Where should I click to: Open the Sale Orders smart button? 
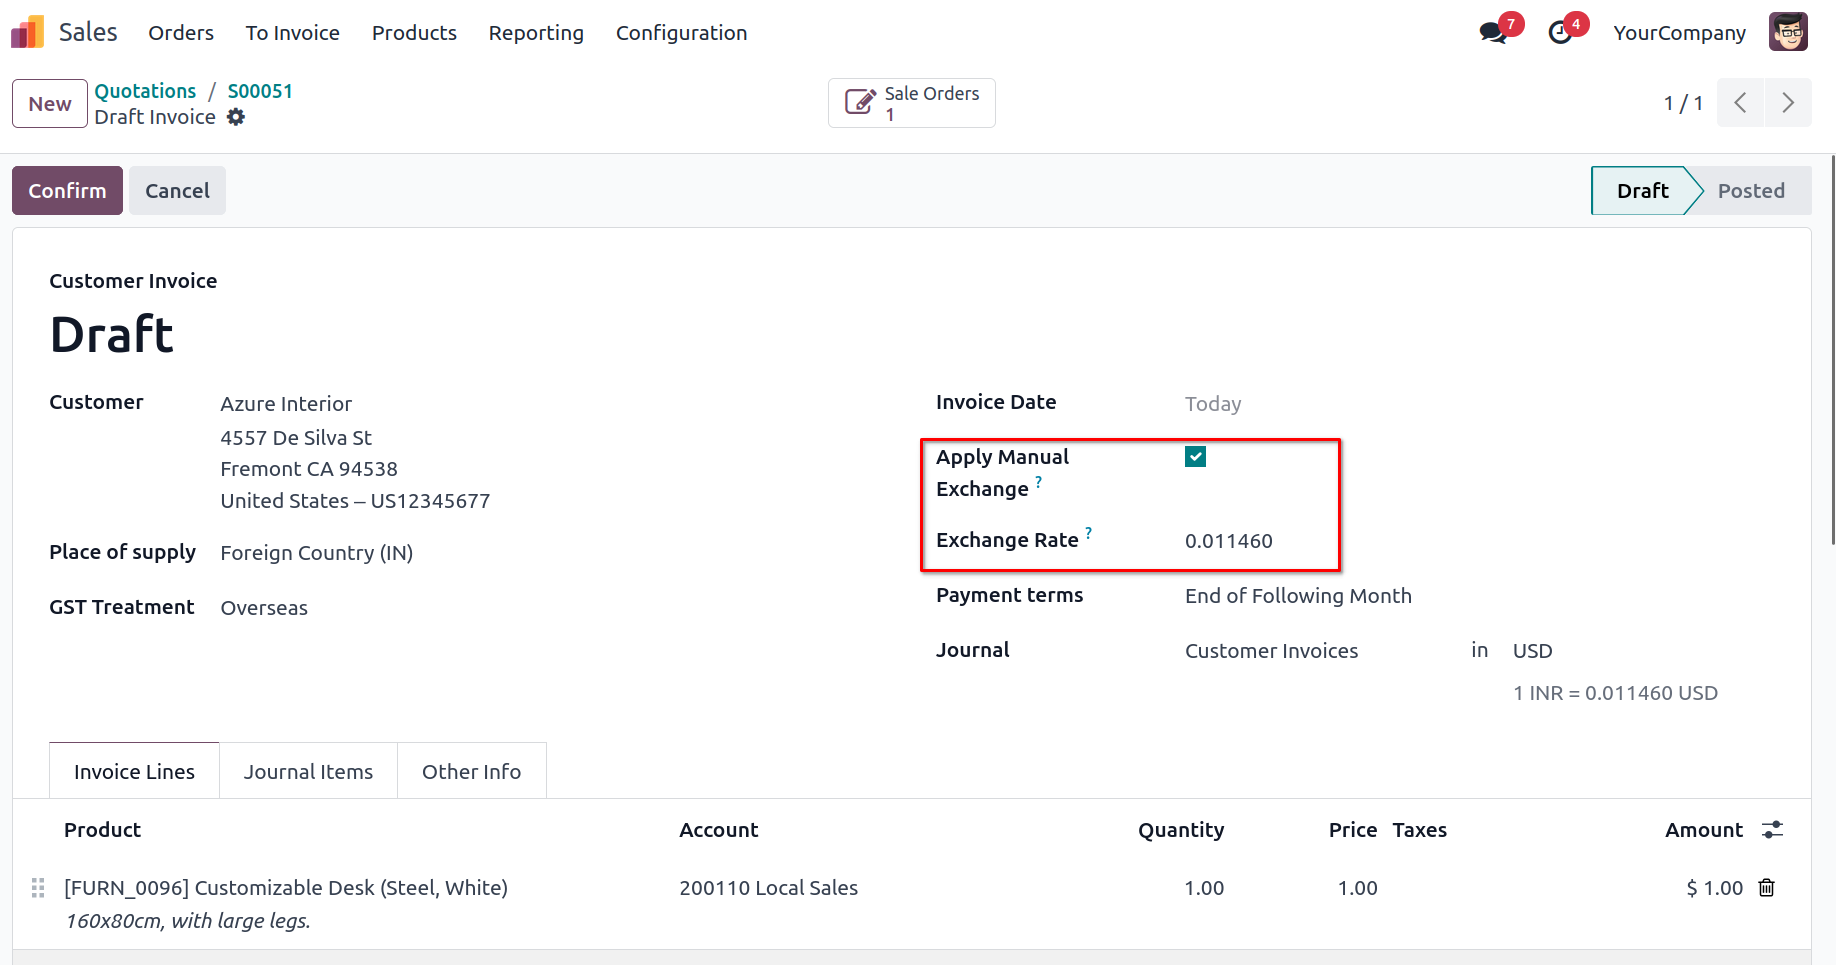point(912,103)
